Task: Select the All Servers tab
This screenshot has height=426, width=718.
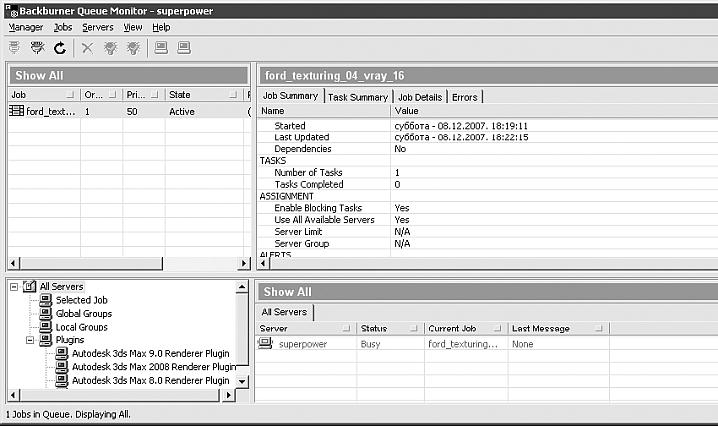Action: pyautogui.click(x=284, y=312)
